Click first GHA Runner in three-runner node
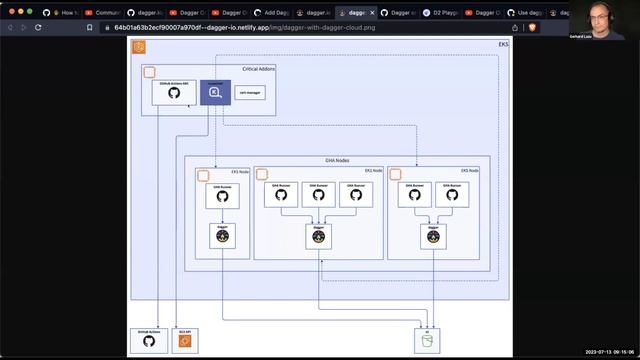The width and height of the screenshot is (640, 360). (281, 195)
